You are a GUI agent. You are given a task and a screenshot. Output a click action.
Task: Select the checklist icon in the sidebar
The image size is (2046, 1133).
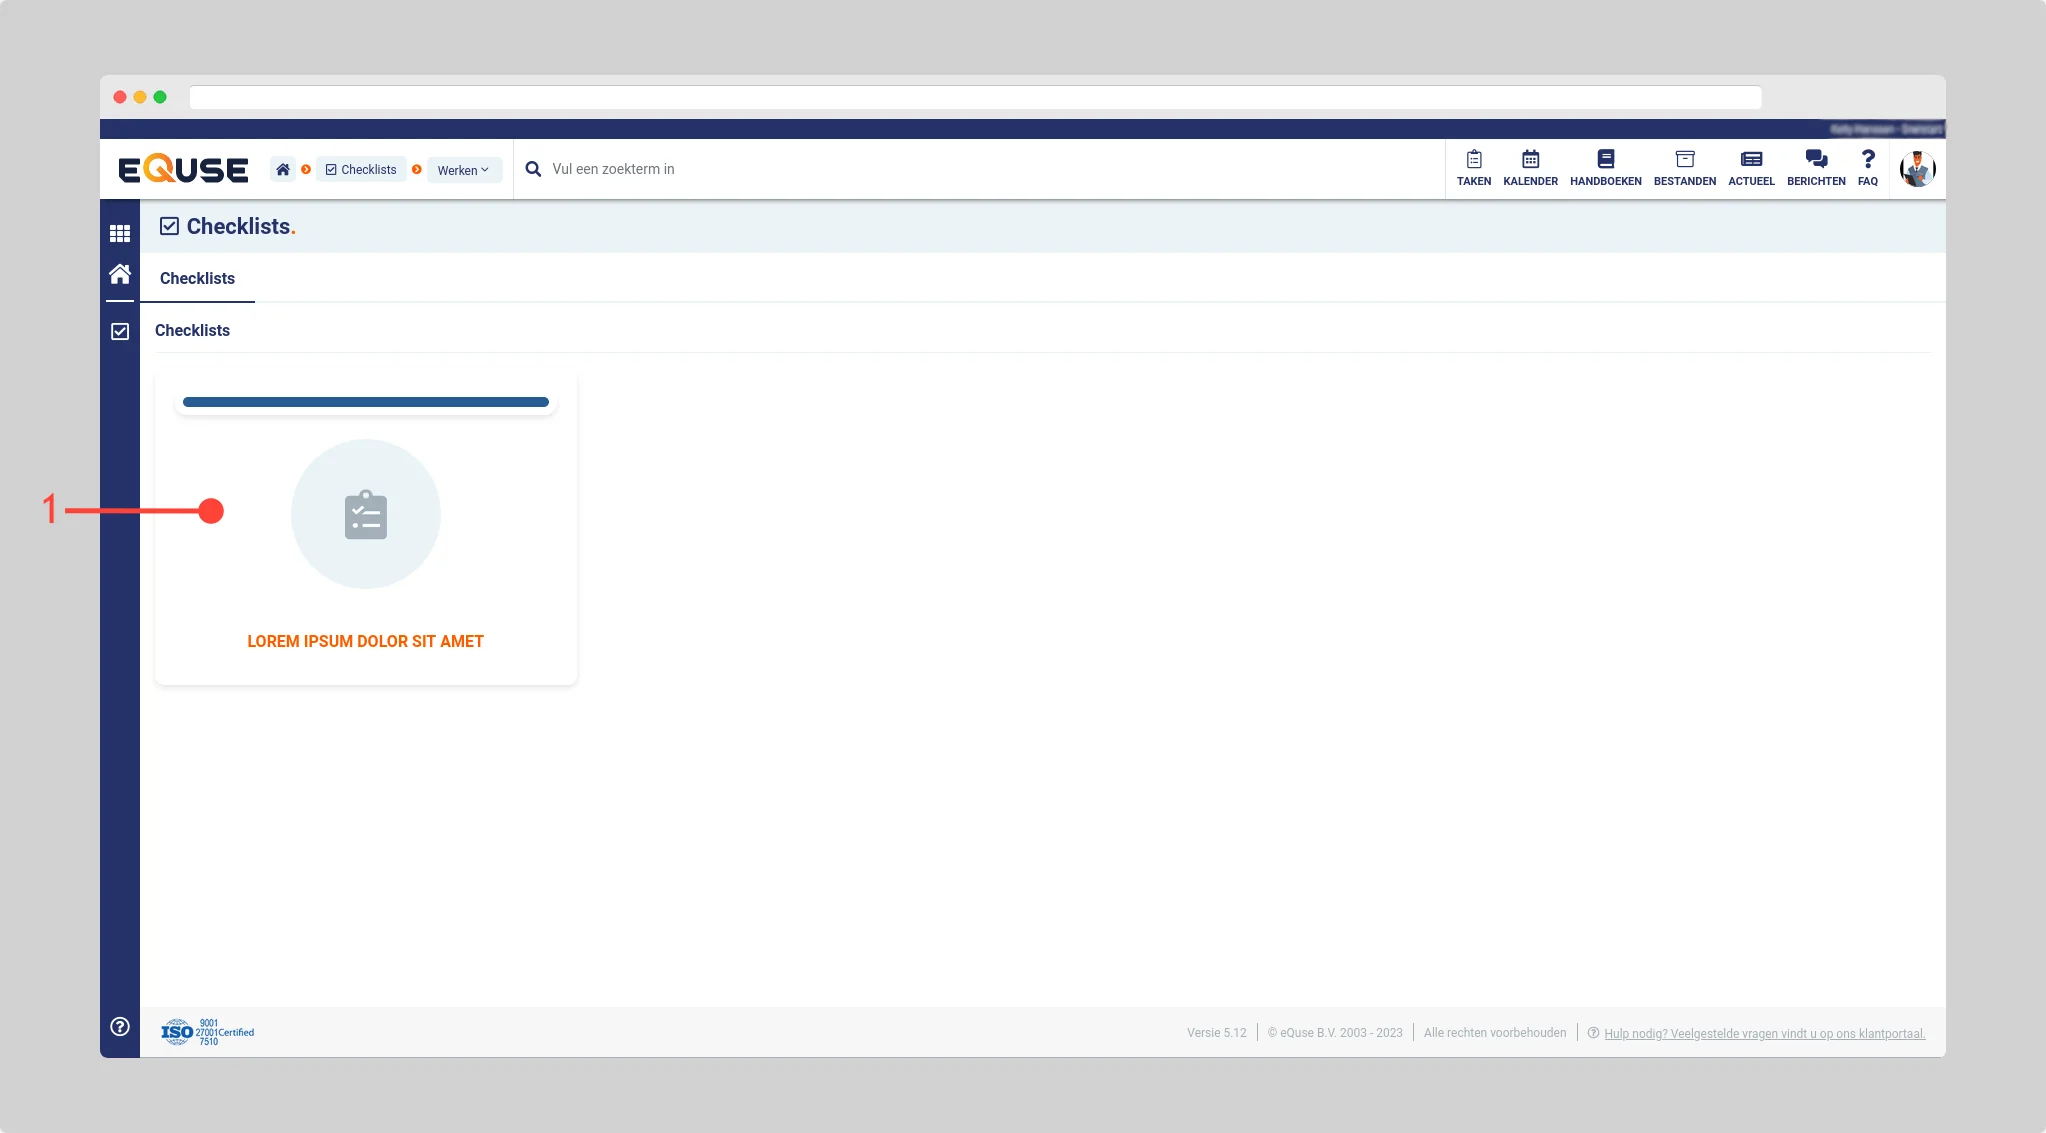[x=120, y=331]
